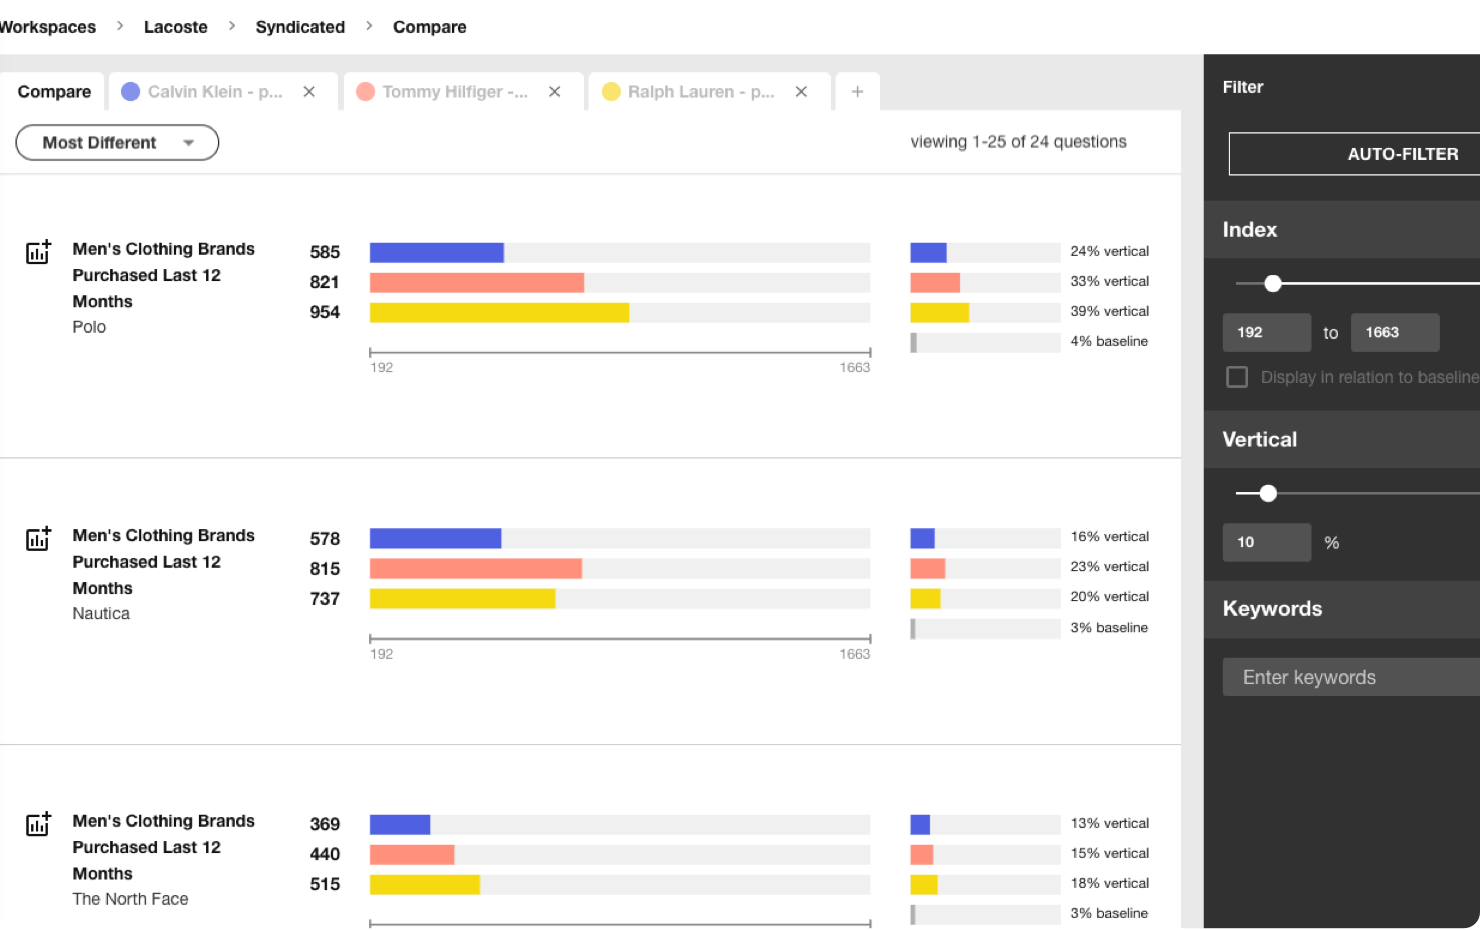The height and width of the screenshot is (930, 1480).
Task: Go to Lacoste in breadcrumb
Action: click(176, 27)
